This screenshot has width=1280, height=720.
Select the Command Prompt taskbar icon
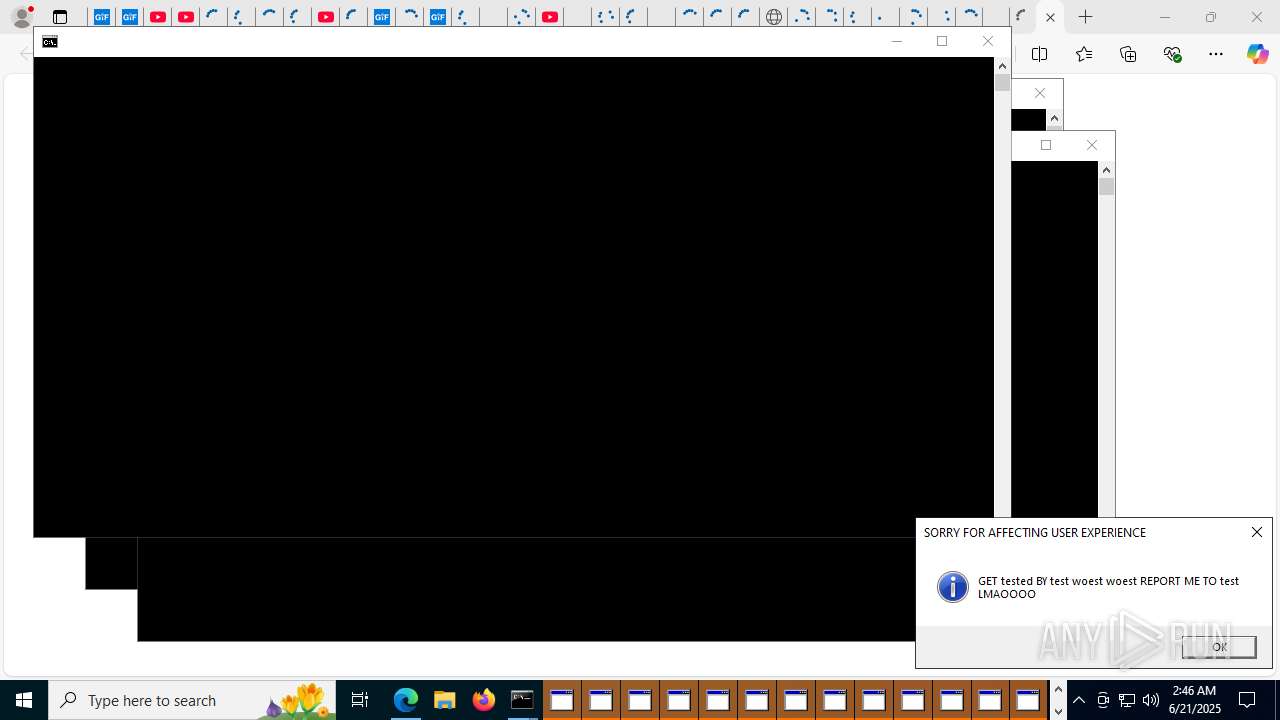click(522, 700)
